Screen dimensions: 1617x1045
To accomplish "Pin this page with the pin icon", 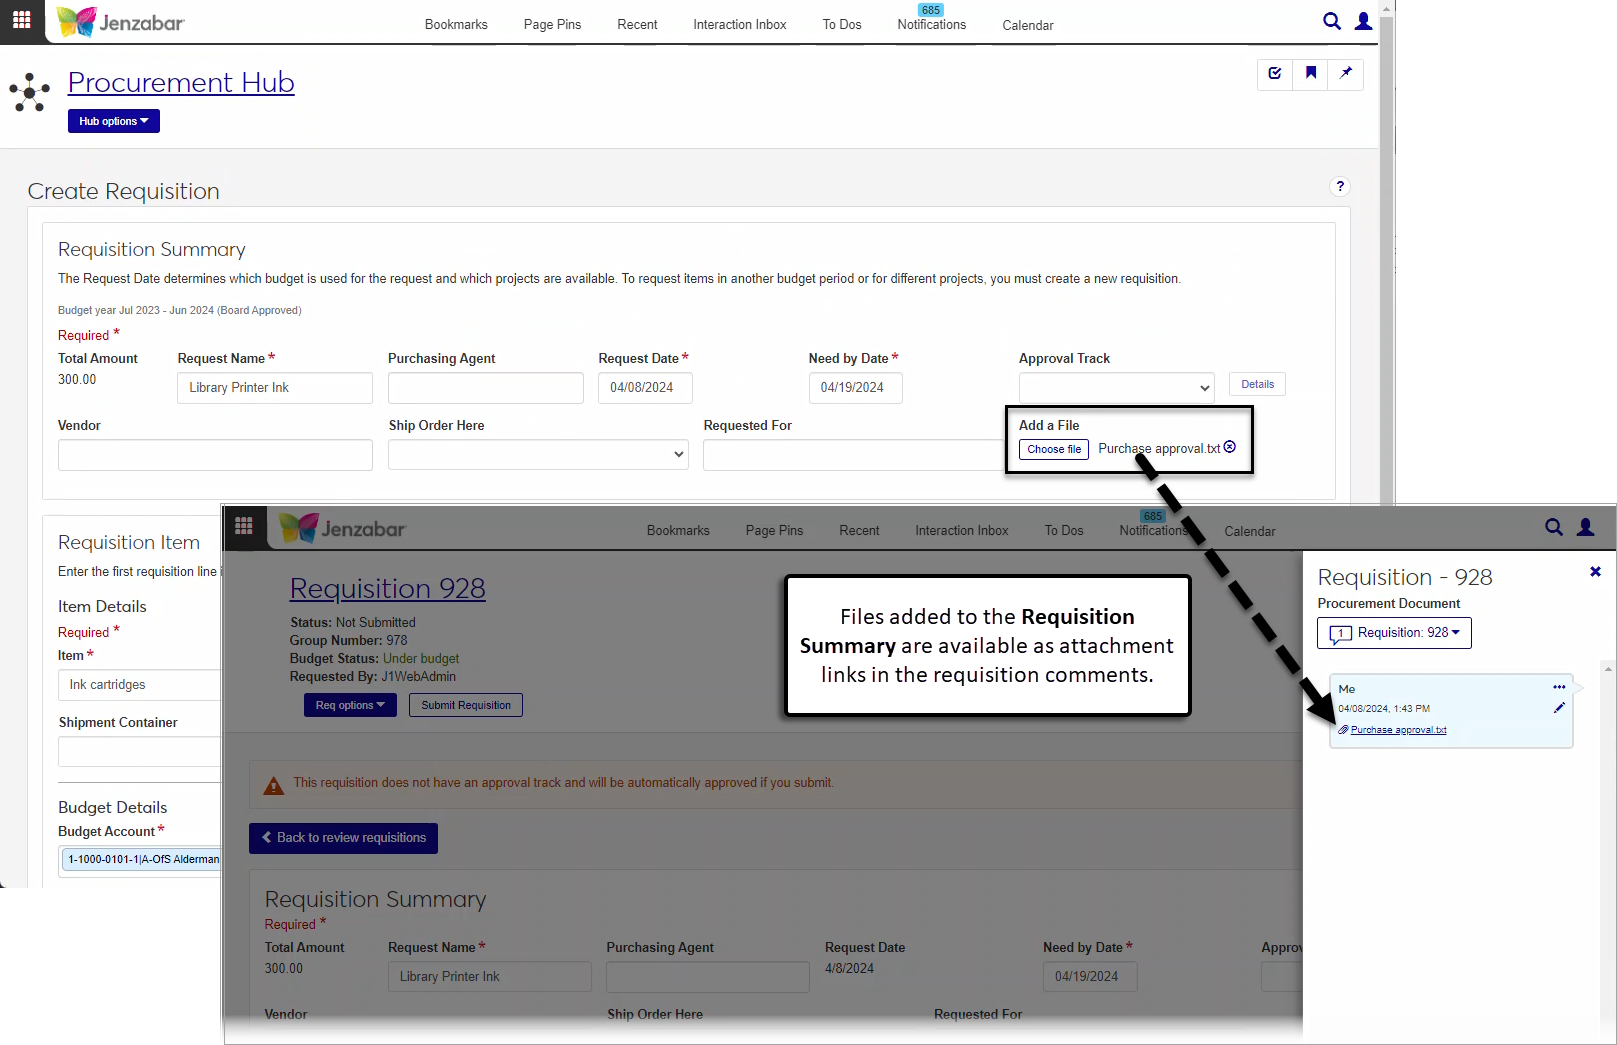I will [1346, 73].
